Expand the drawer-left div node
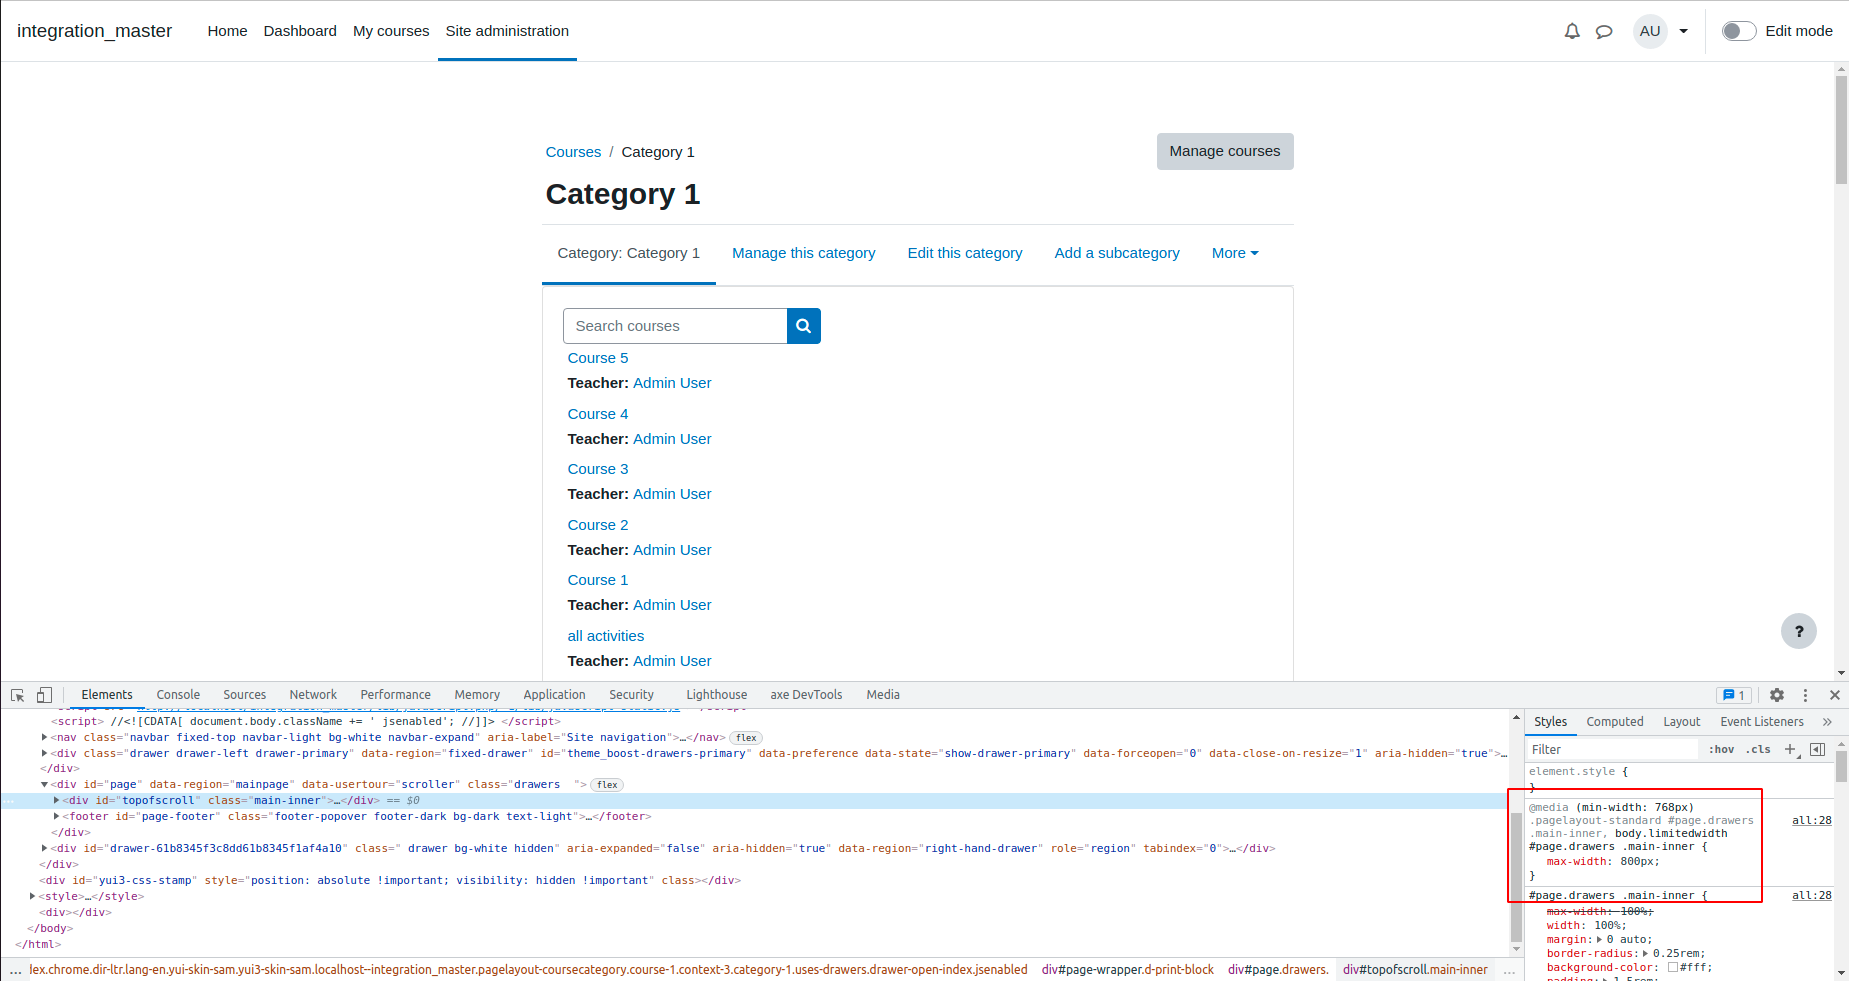The height and width of the screenshot is (981, 1849). (x=44, y=753)
